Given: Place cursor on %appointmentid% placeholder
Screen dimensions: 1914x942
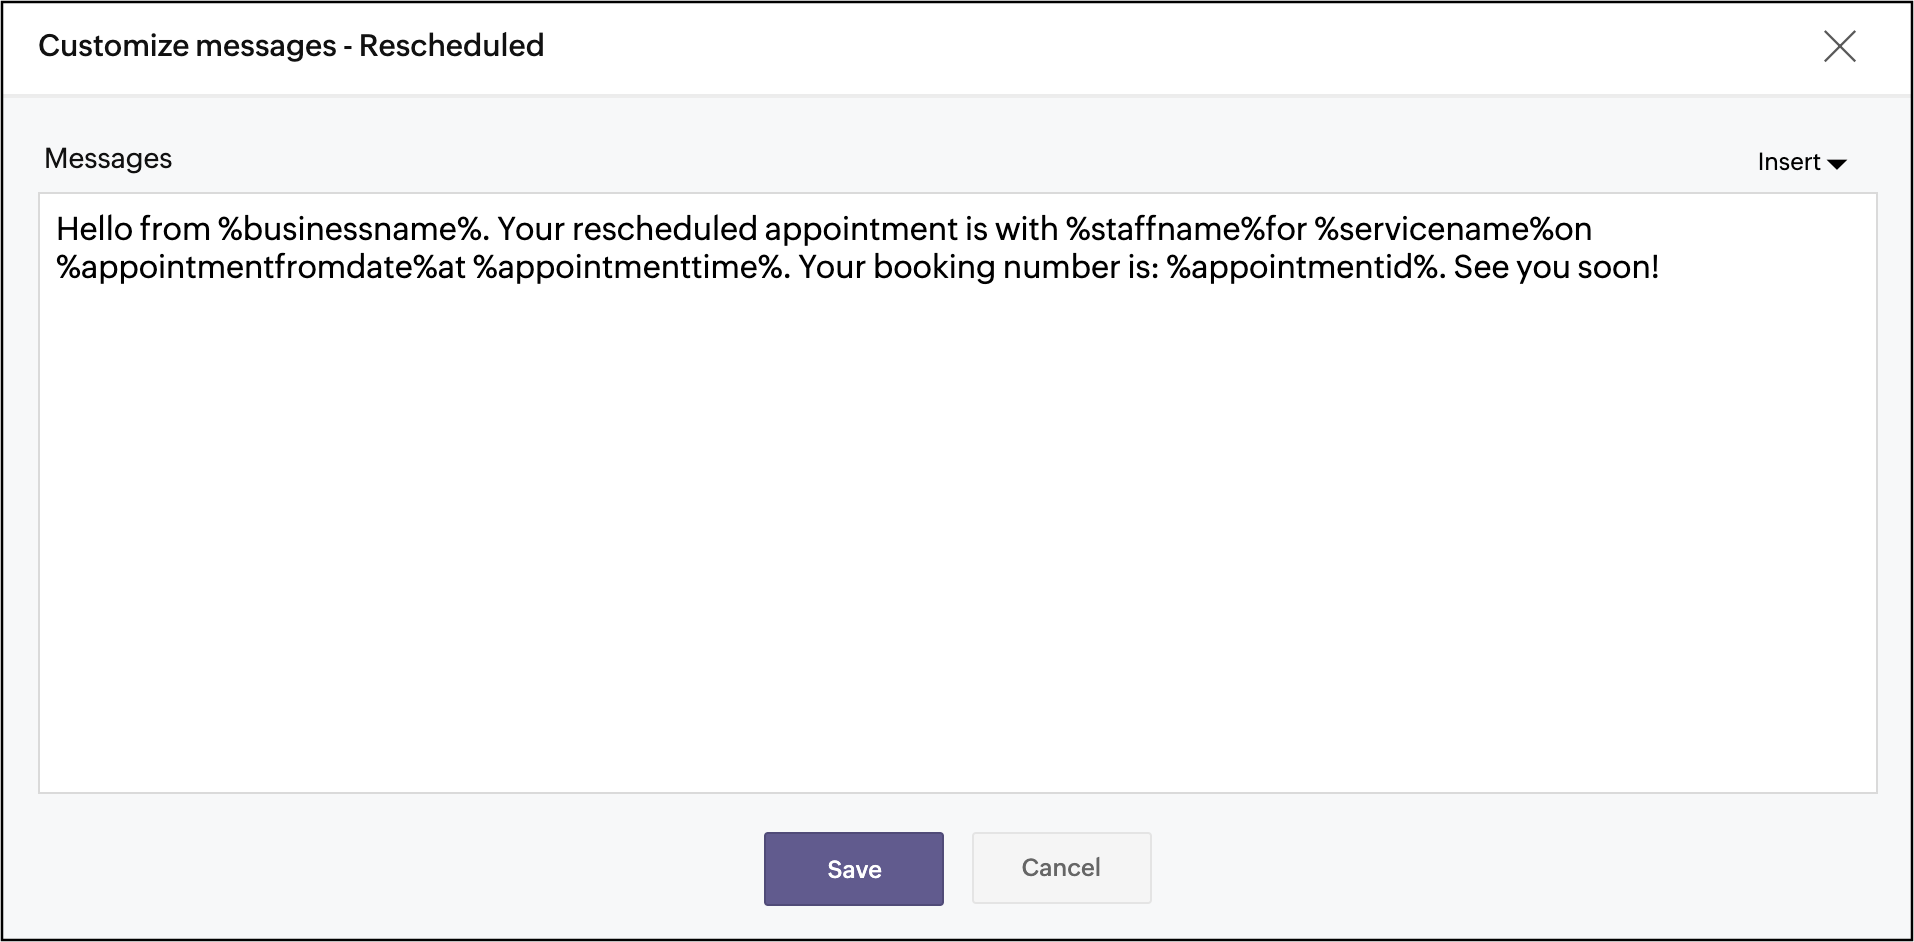Looking at the screenshot, I should 1301,268.
